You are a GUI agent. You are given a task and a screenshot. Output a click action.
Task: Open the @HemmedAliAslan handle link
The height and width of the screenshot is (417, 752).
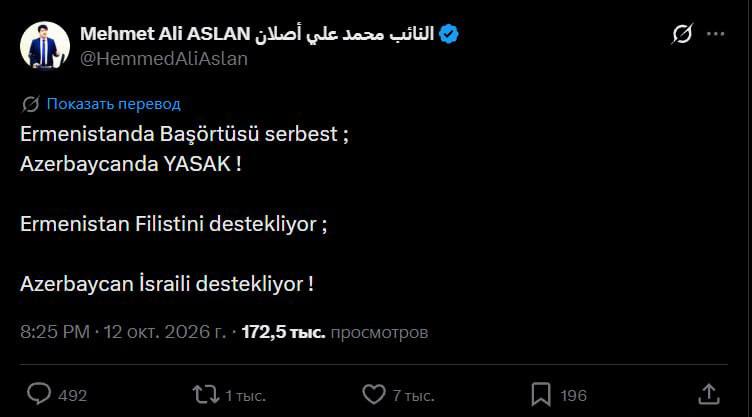tap(164, 59)
